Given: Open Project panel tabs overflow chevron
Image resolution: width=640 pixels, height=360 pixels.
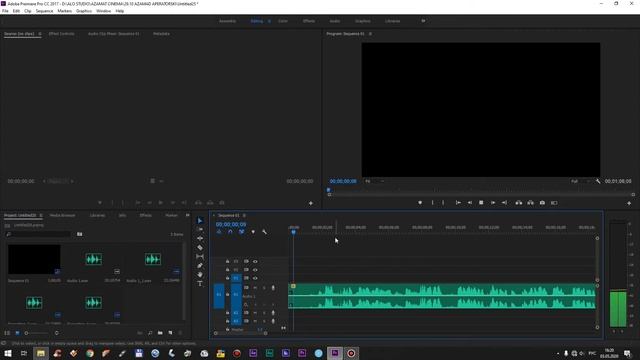Looking at the screenshot, I should (x=187, y=215).
